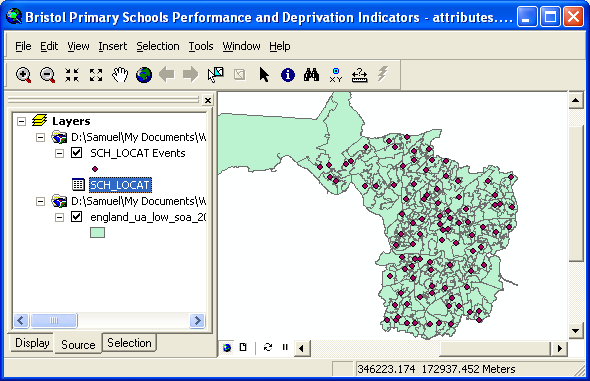
Task: Switch to Data View globe button
Action: (227, 348)
